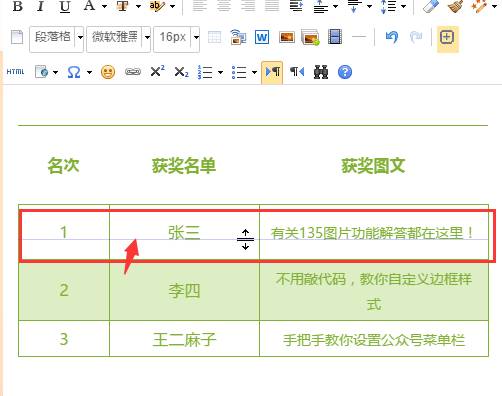Open the HTML source view

15,72
